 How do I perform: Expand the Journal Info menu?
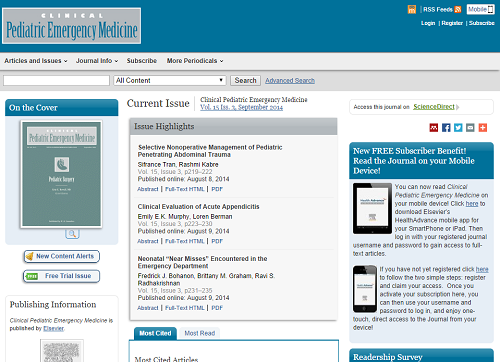[x=97, y=61]
